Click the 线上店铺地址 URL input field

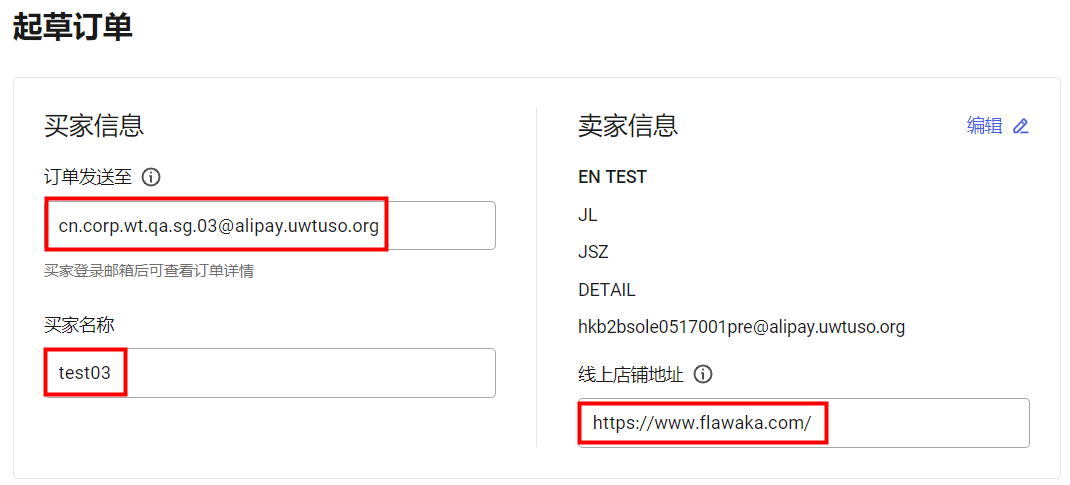click(803, 423)
